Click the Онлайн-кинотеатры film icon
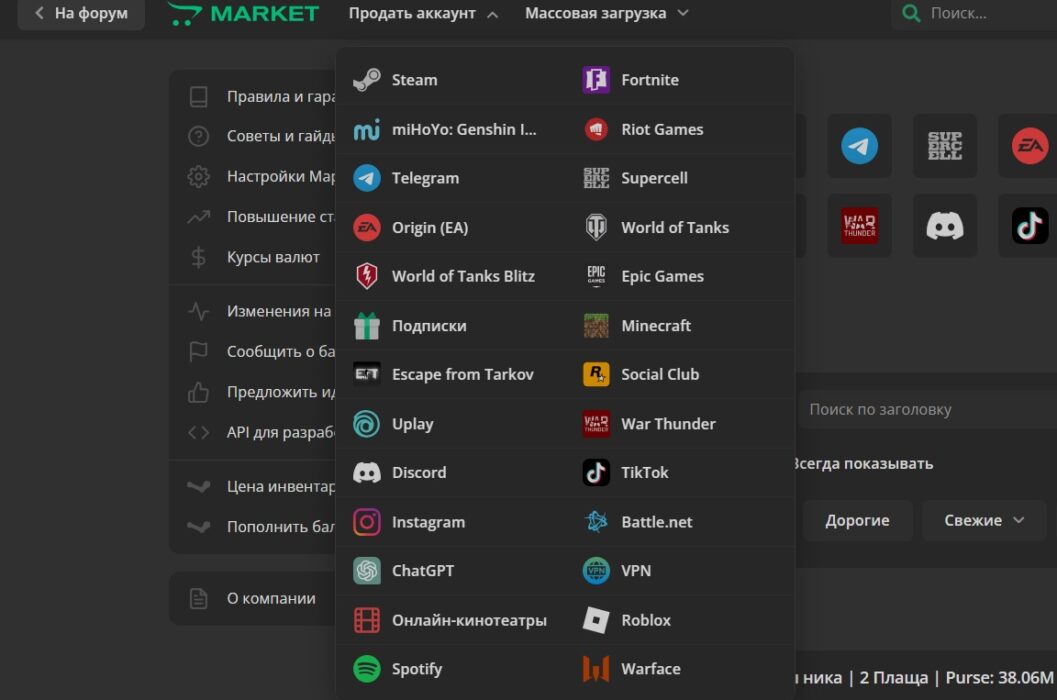Image resolution: width=1057 pixels, height=700 pixels. click(x=367, y=620)
